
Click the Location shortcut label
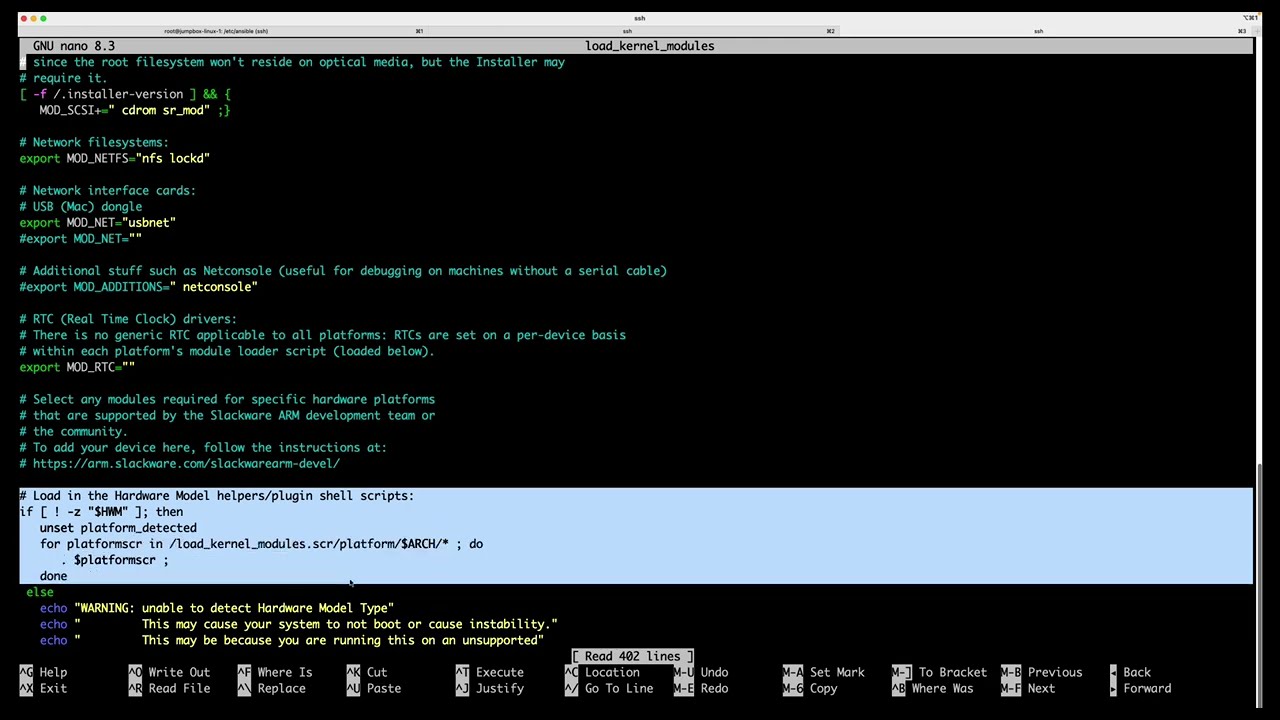612,672
